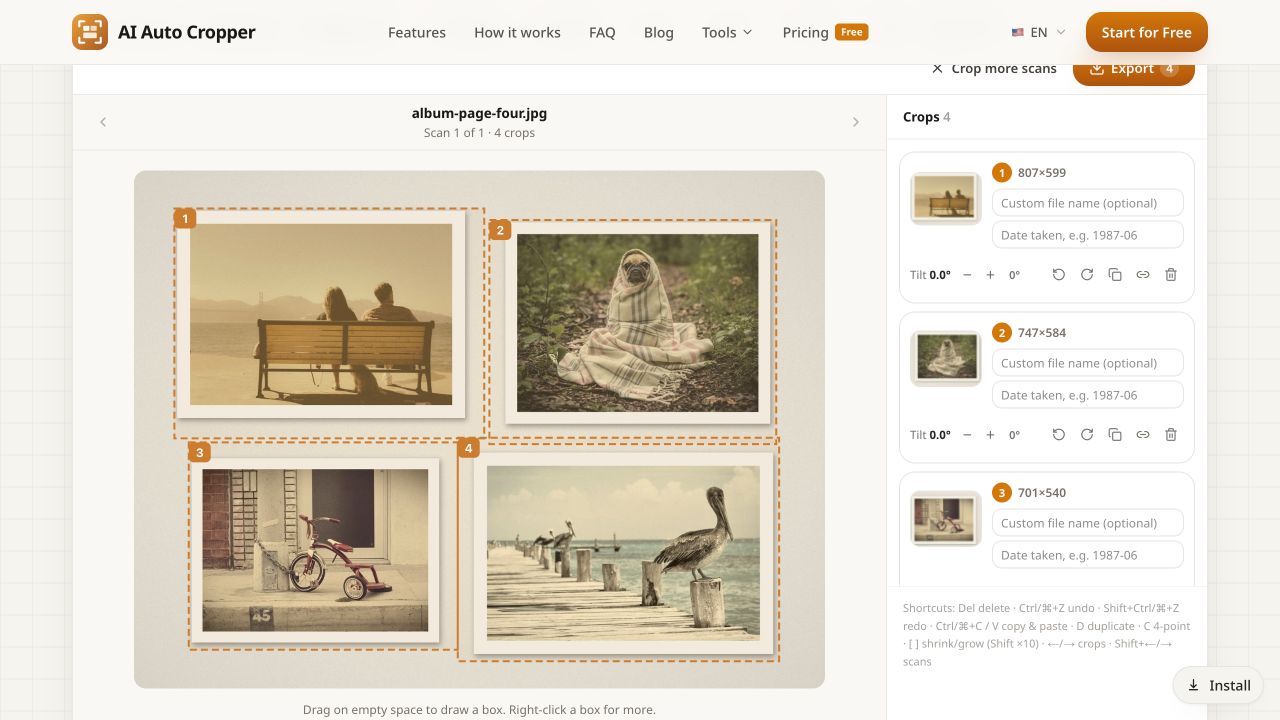The width and height of the screenshot is (1280, 720).
Task: Rotate crop 1 clockwise
Action: [1087, 275]
